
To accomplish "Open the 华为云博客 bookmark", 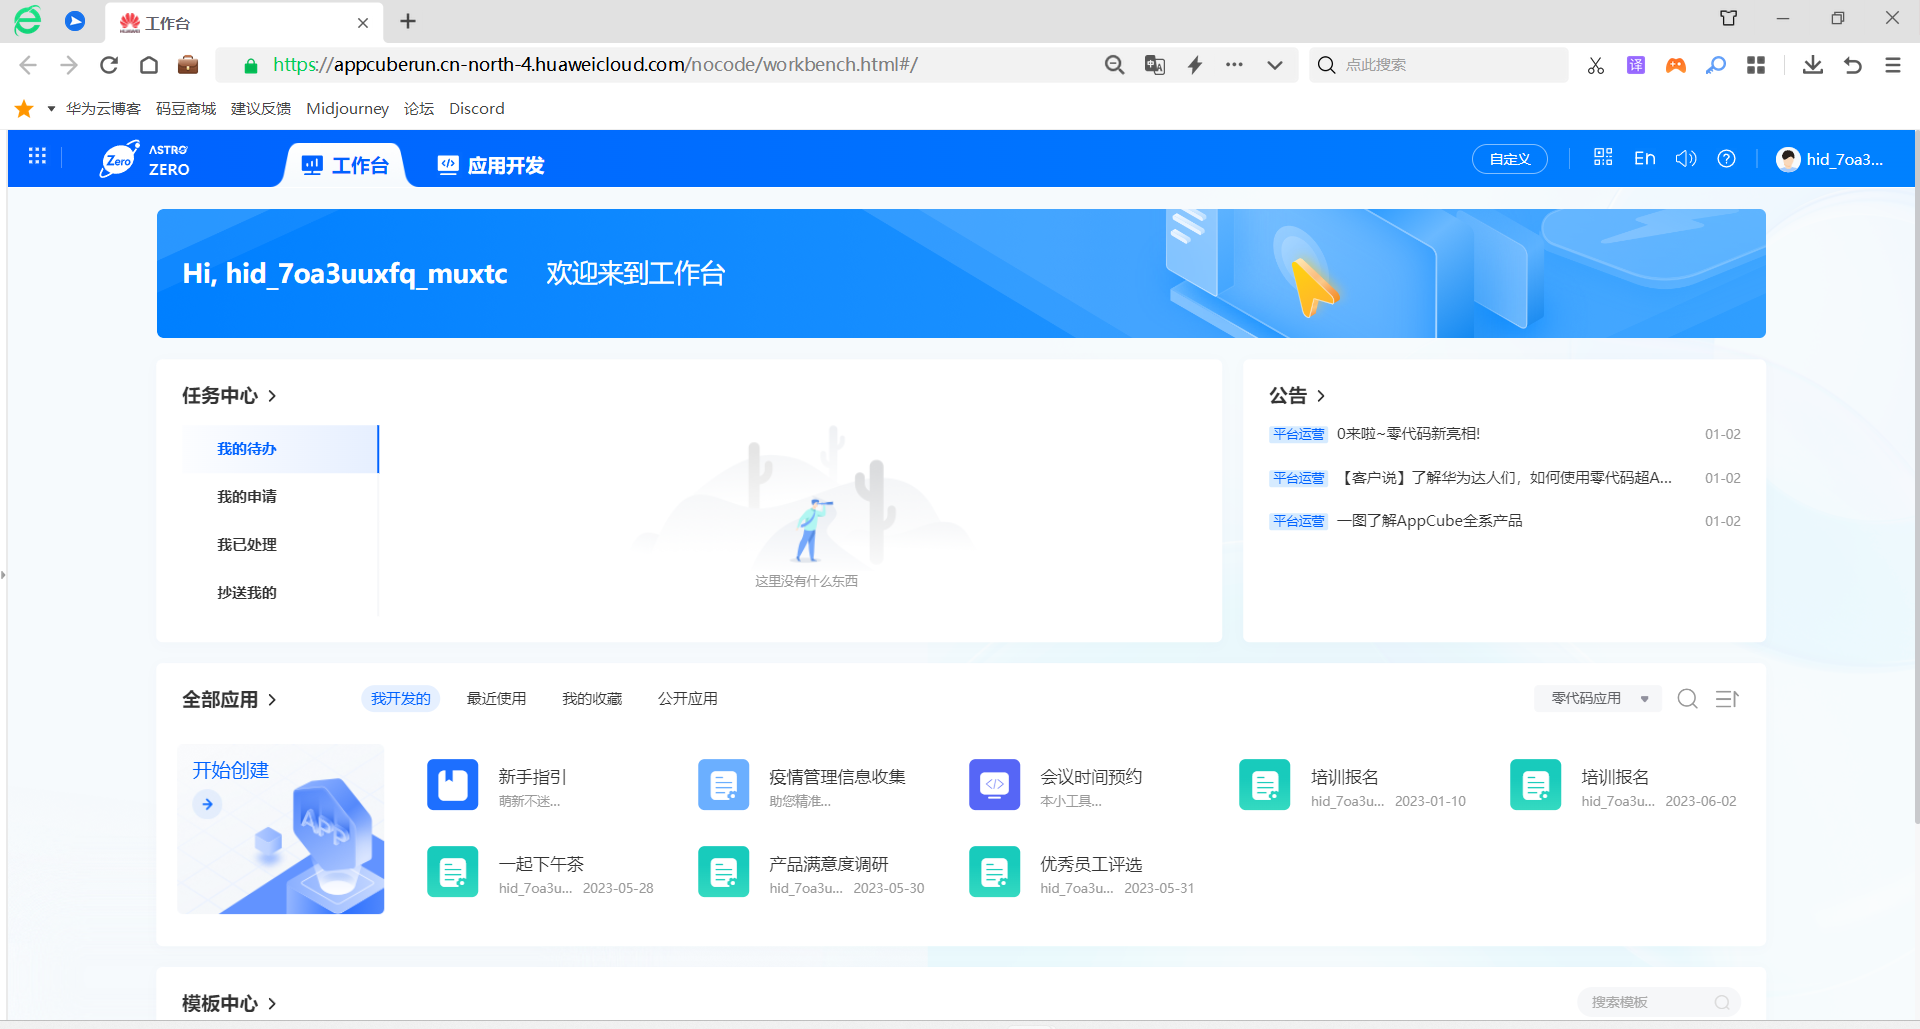I will pyautogui.click(x=103, y=108).
